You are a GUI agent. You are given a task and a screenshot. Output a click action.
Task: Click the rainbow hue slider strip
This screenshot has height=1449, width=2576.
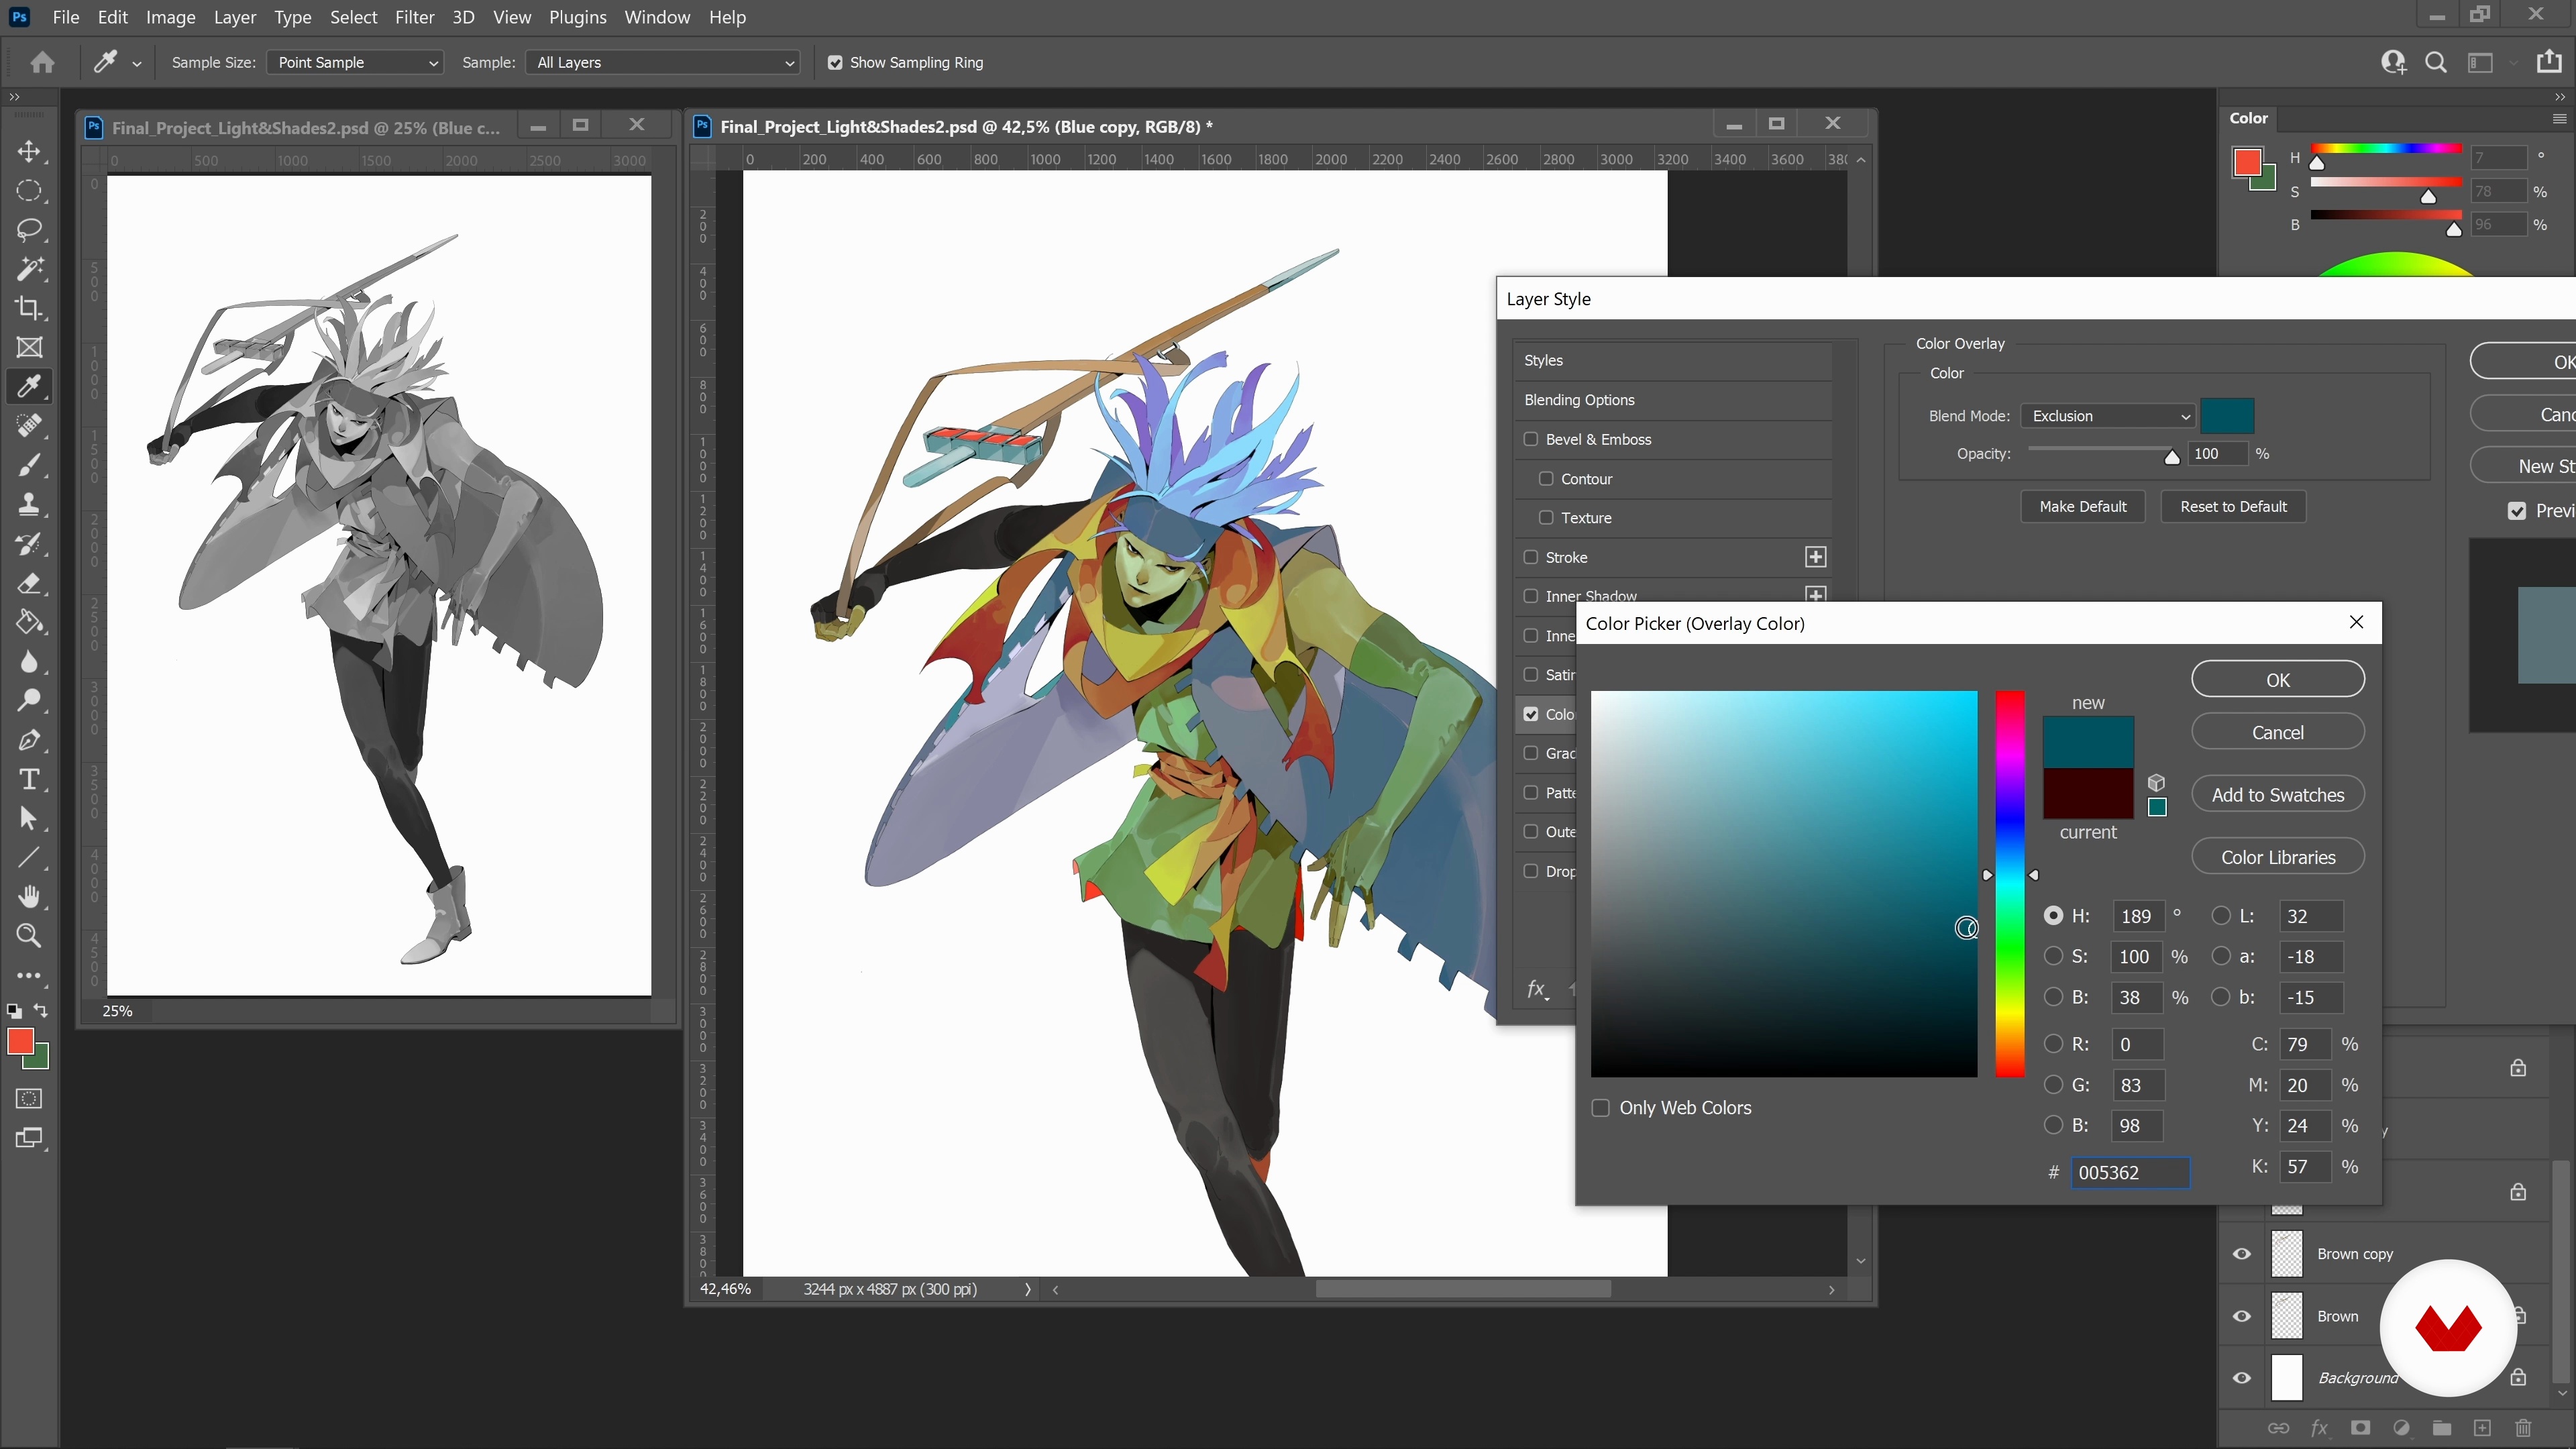click(2010, 884)
